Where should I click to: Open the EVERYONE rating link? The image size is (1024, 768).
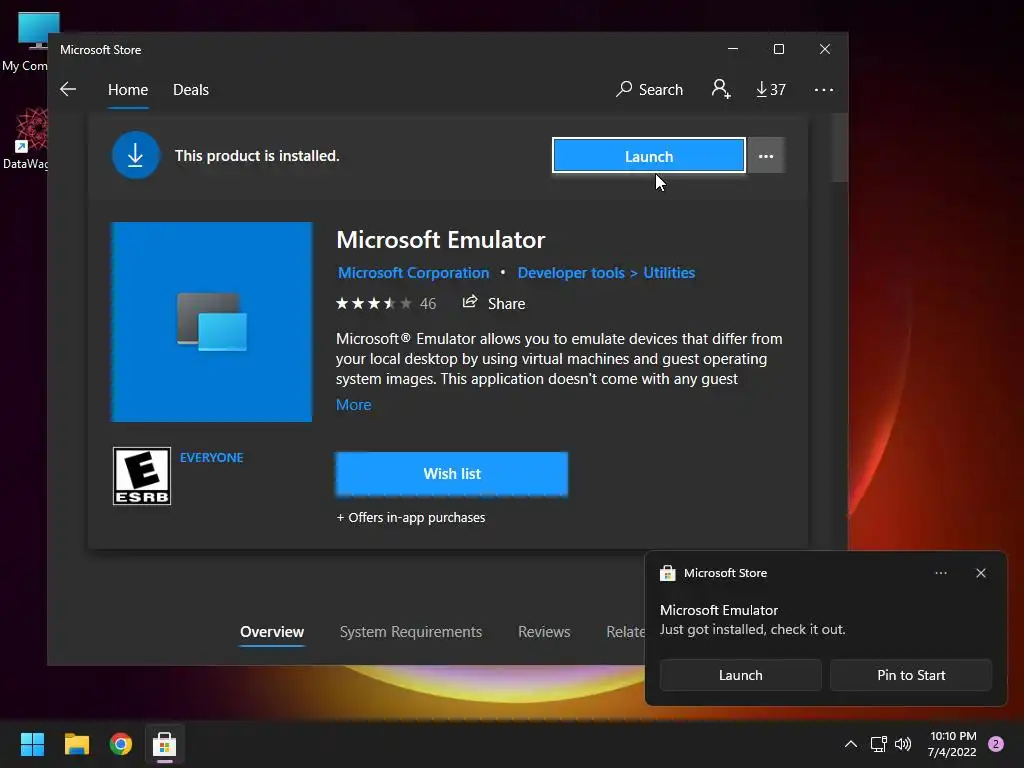click(212, 458)
